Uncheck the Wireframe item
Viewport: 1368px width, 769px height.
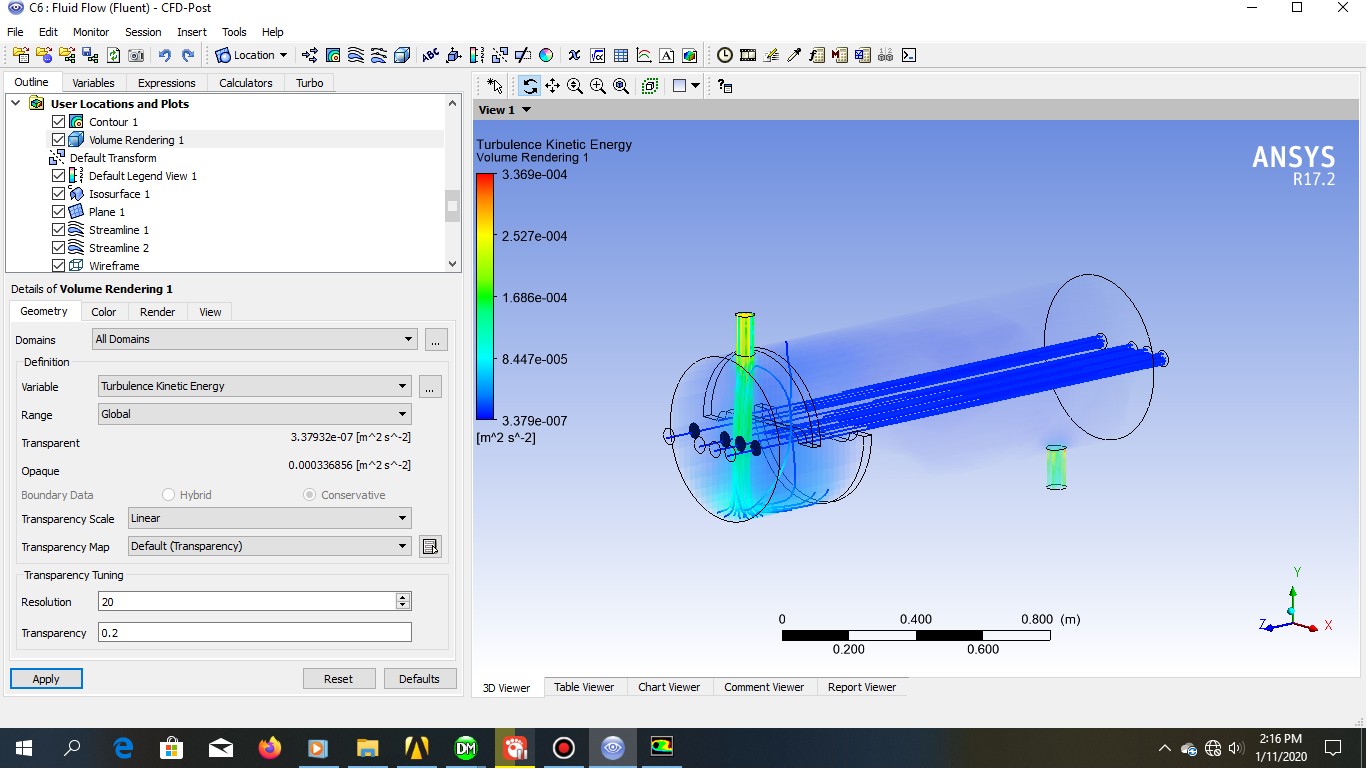pos(58,265)
